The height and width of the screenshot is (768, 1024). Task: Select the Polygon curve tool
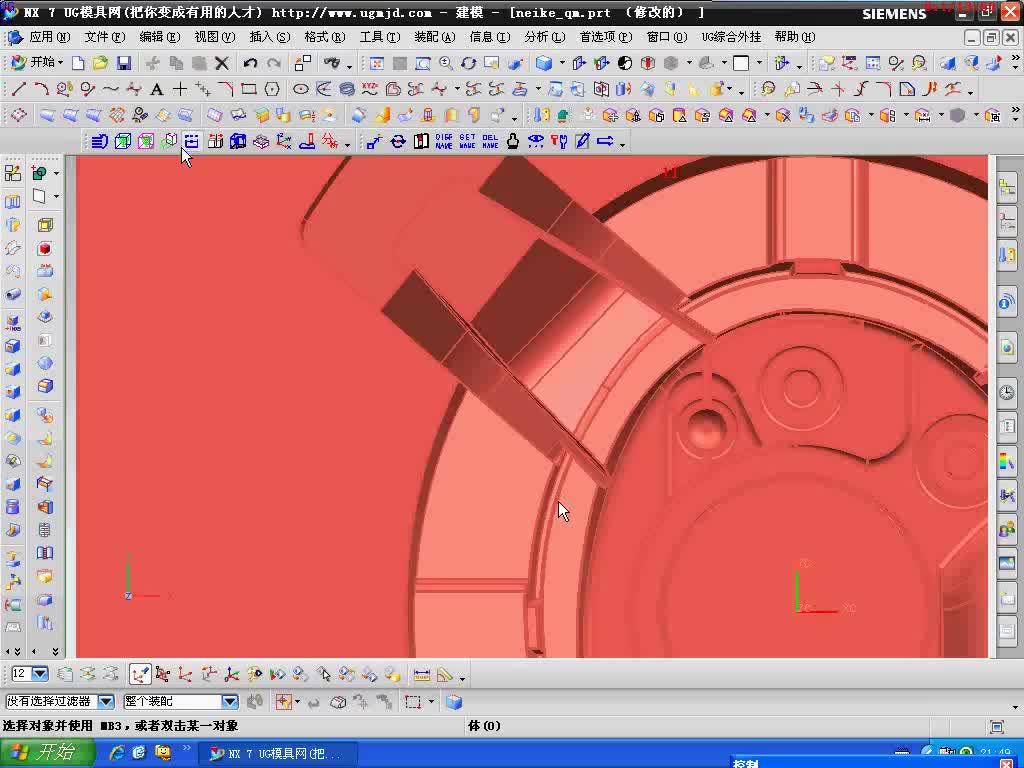tap(272, 89)
